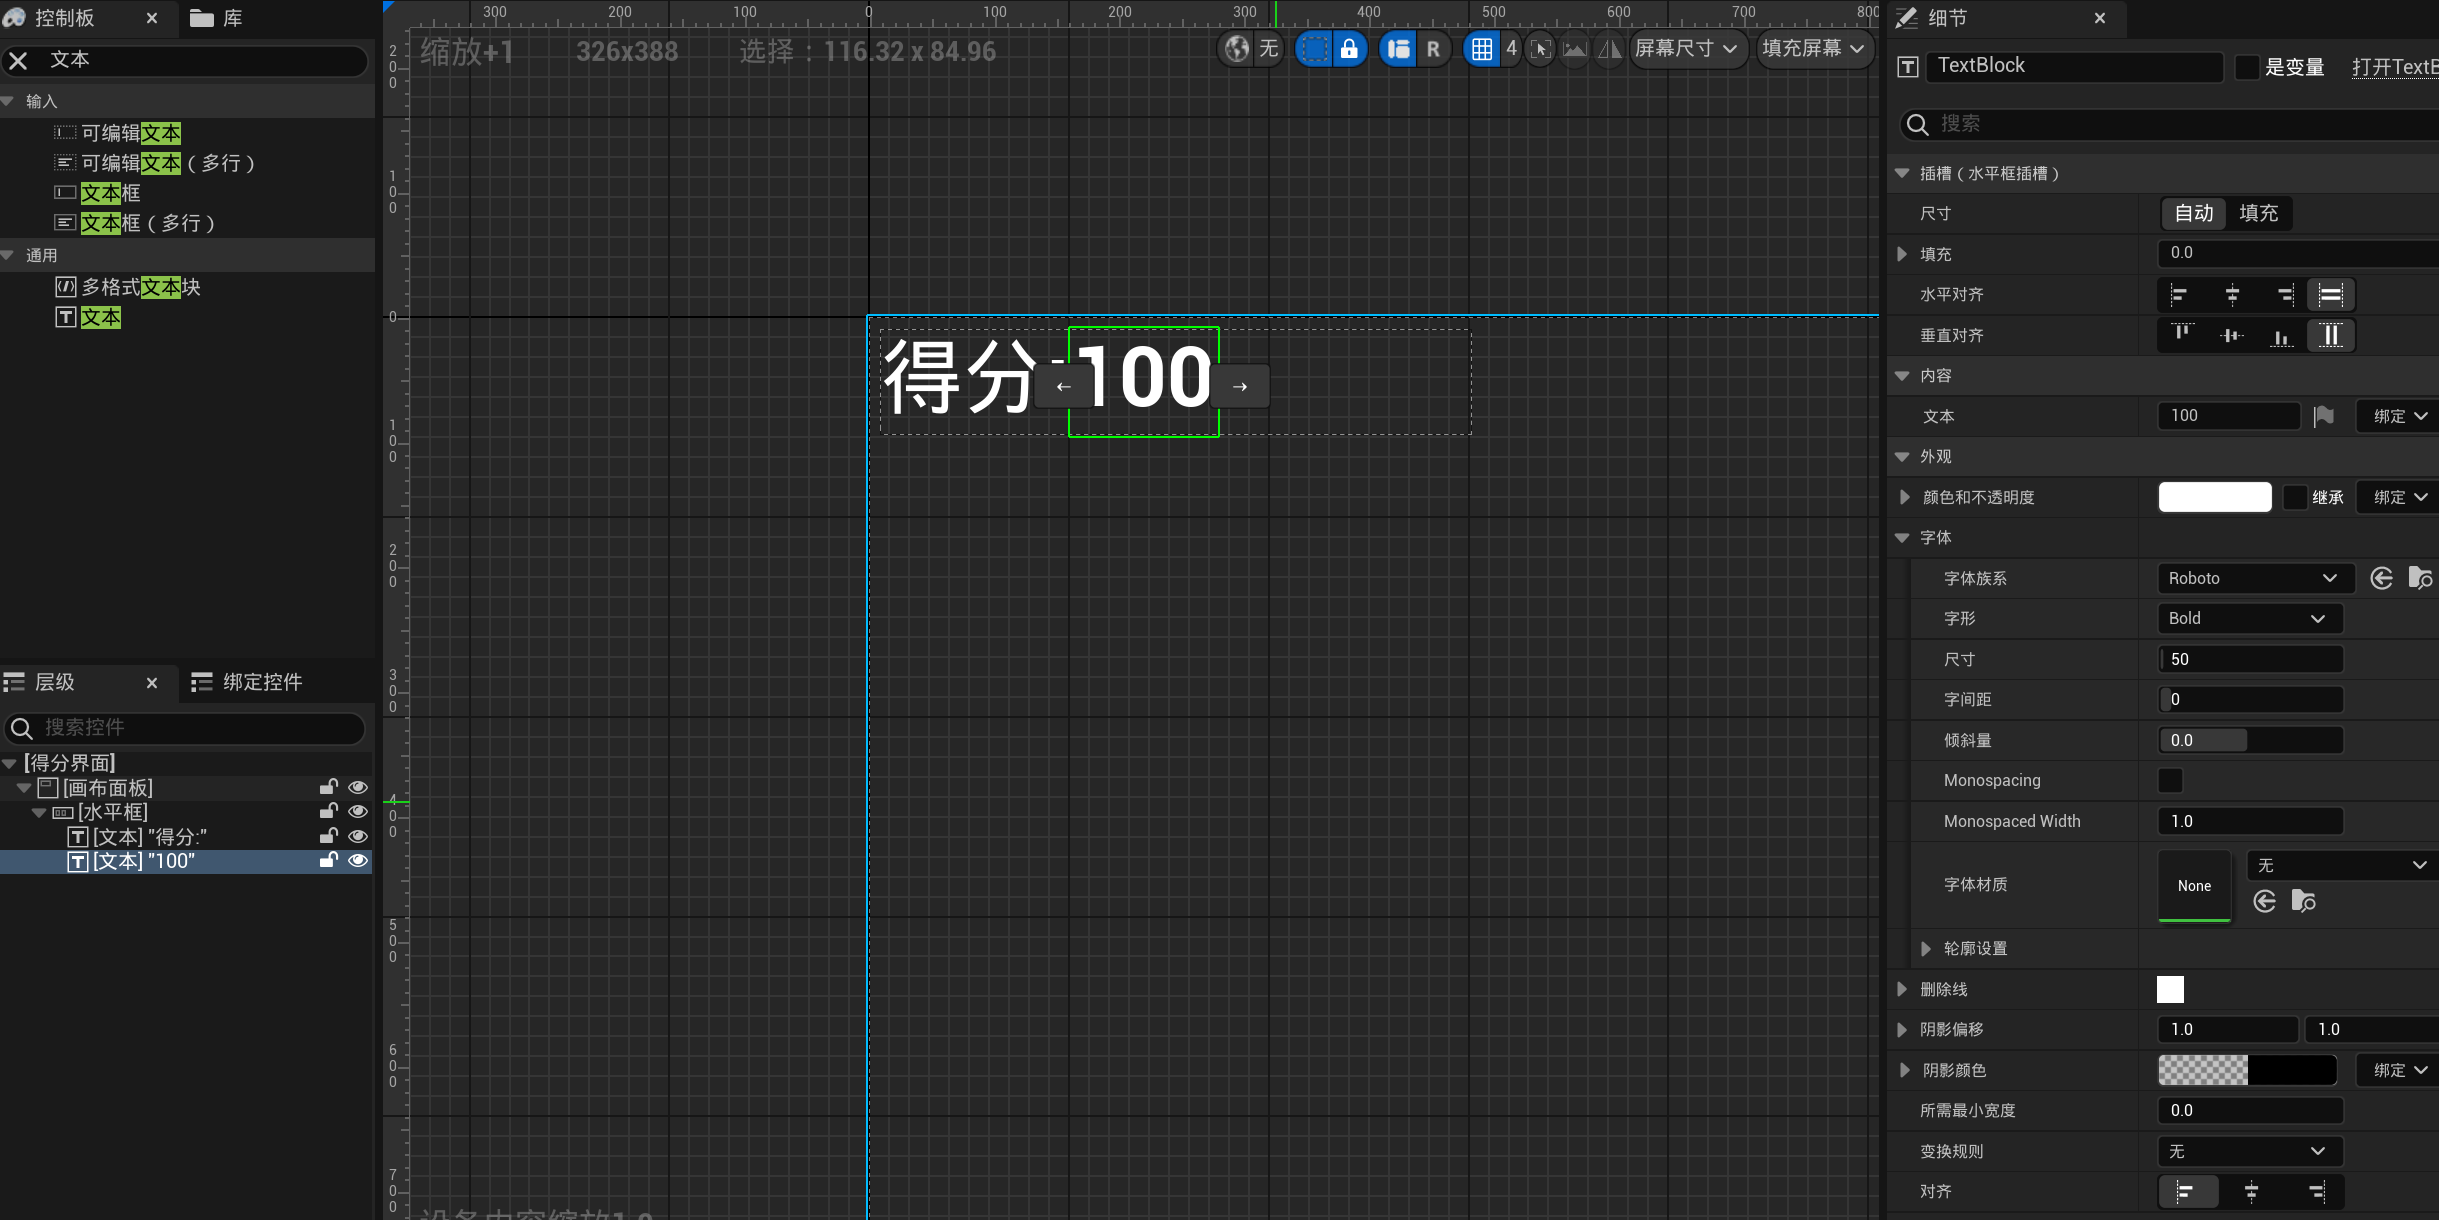Hide the 水平框 layer with eye icon
The image size is (2439, 1220).
[x=358, y=812]
